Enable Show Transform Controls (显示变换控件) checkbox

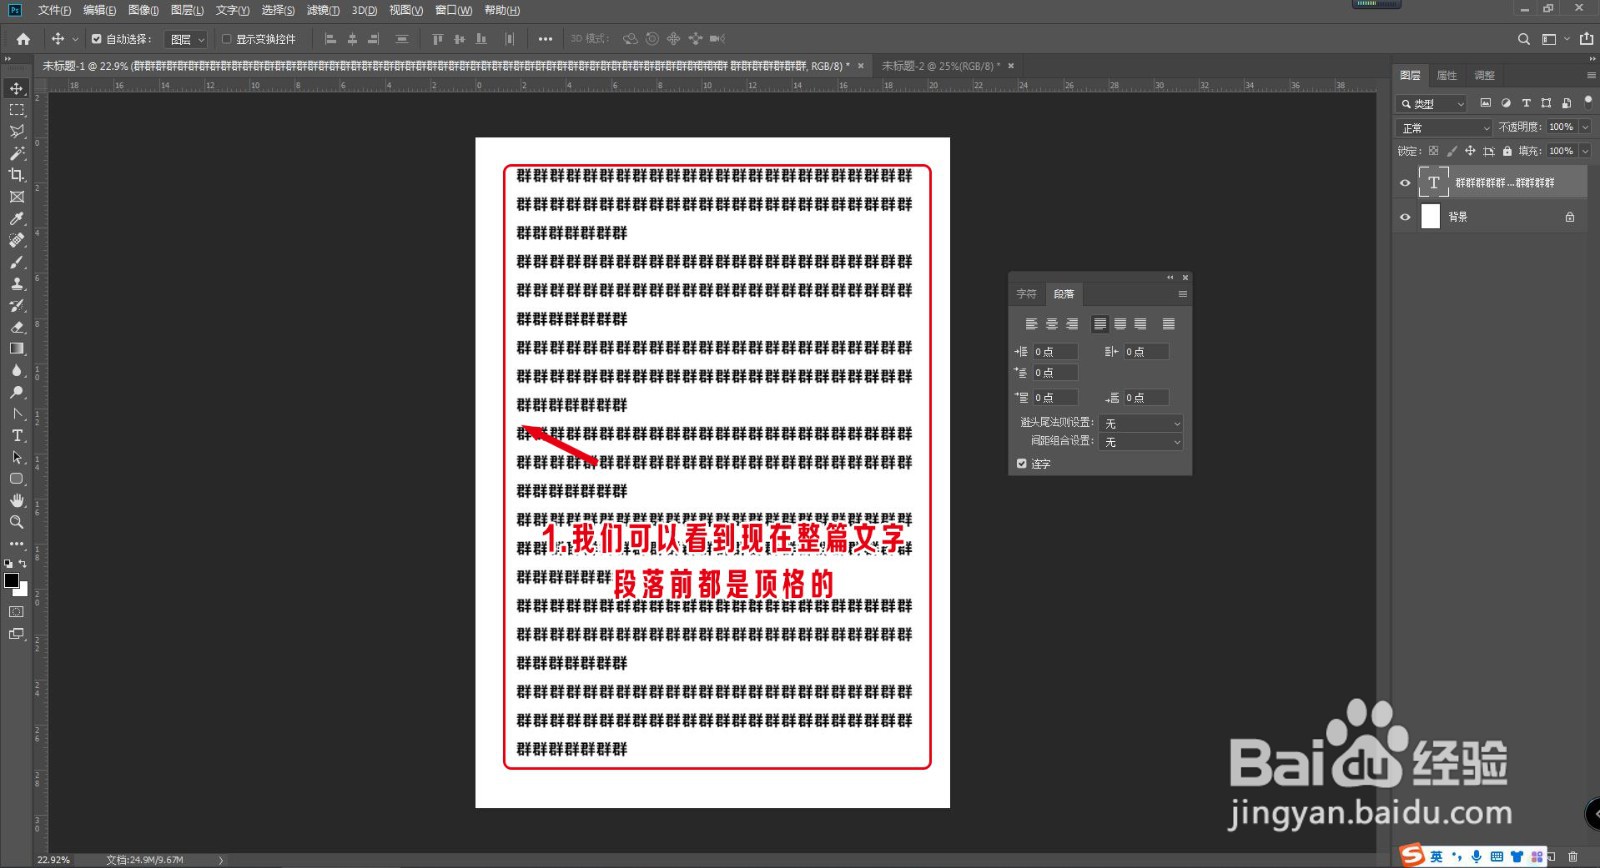tap(227, 39)
